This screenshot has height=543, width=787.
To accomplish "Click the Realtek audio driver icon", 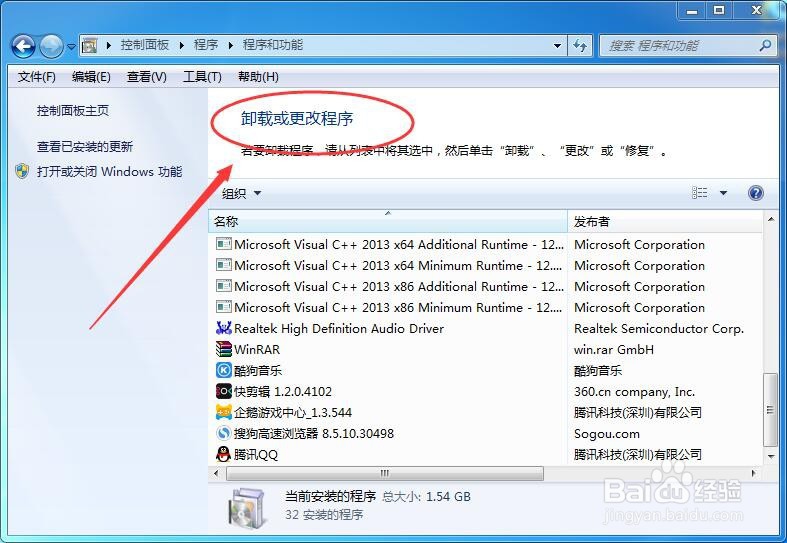I will pos(223,328).
